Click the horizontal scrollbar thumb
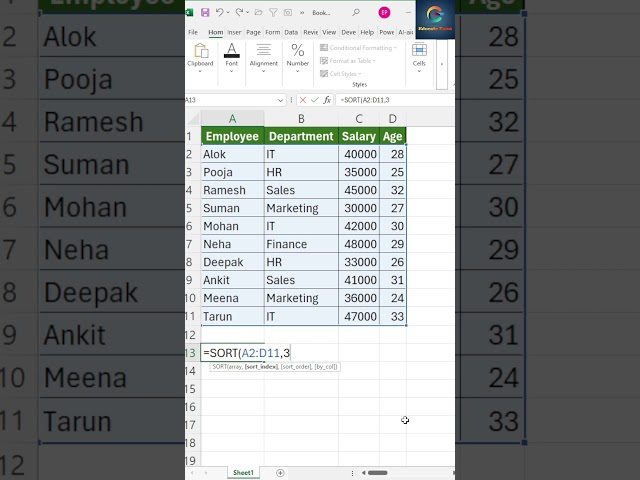640x480 pixels. click(x=378, y=473)
